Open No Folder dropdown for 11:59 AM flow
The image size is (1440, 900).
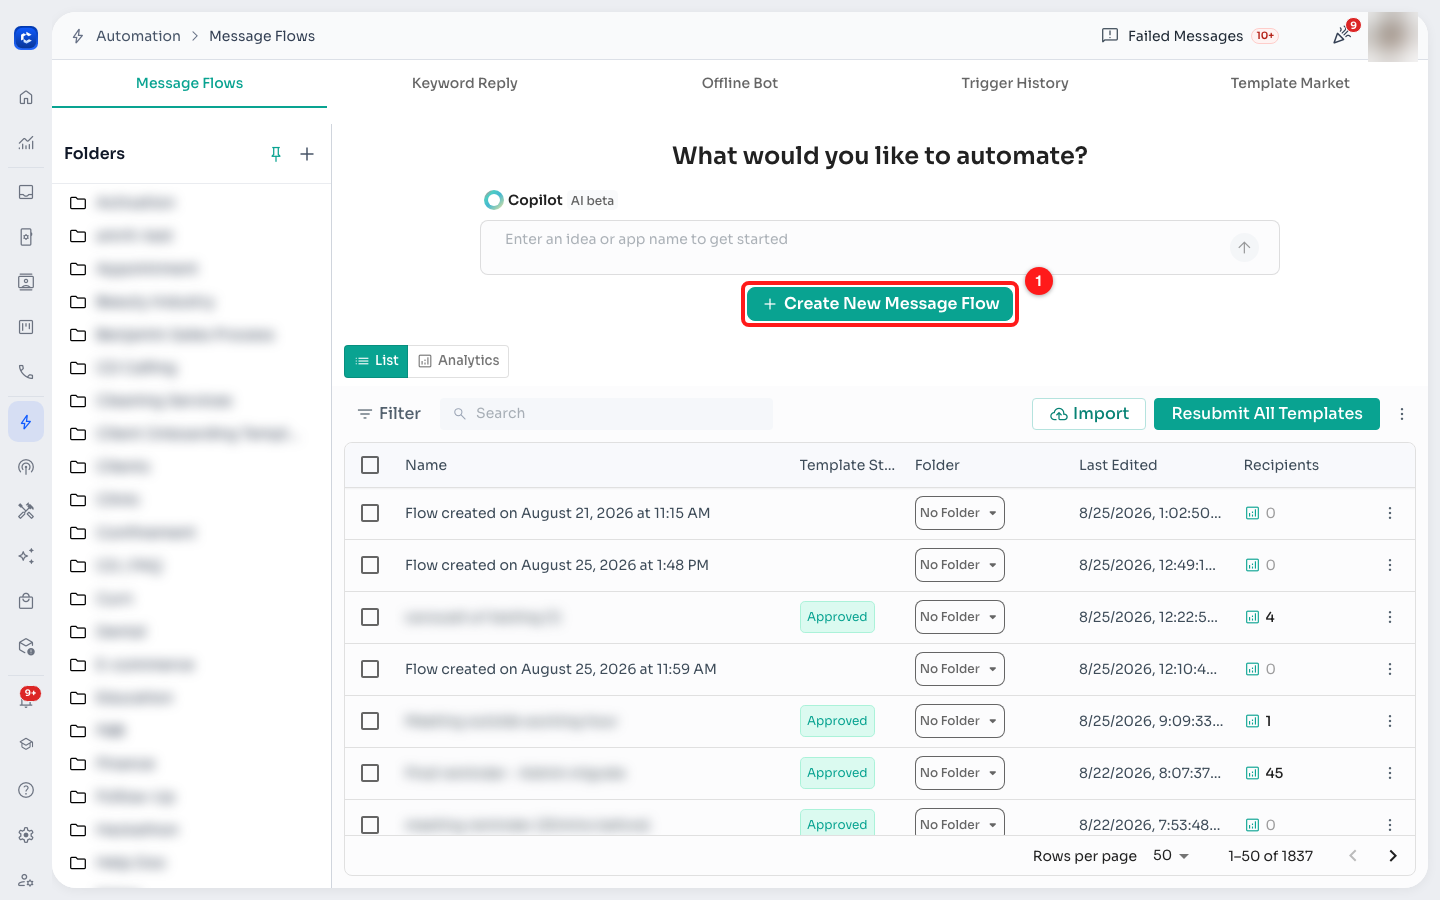click(959, 669)
